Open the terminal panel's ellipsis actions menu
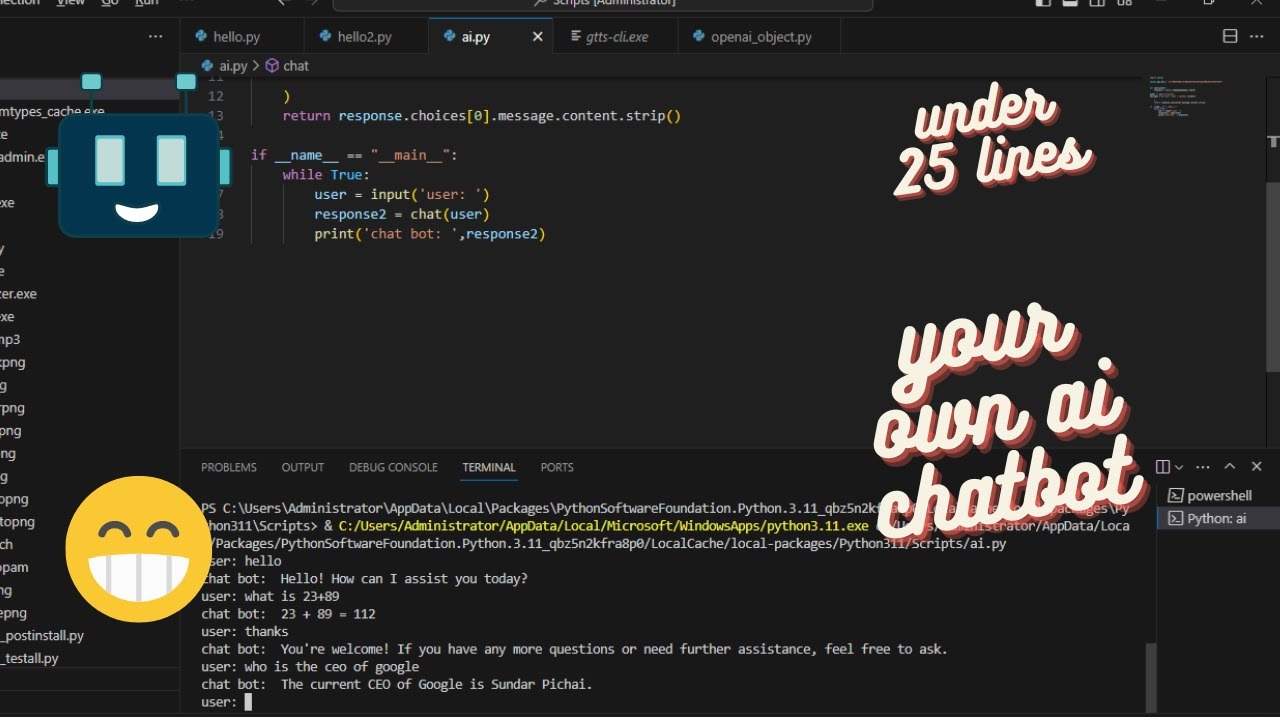This screenshot has width=1280, height=720. (x=1205, y=467)
